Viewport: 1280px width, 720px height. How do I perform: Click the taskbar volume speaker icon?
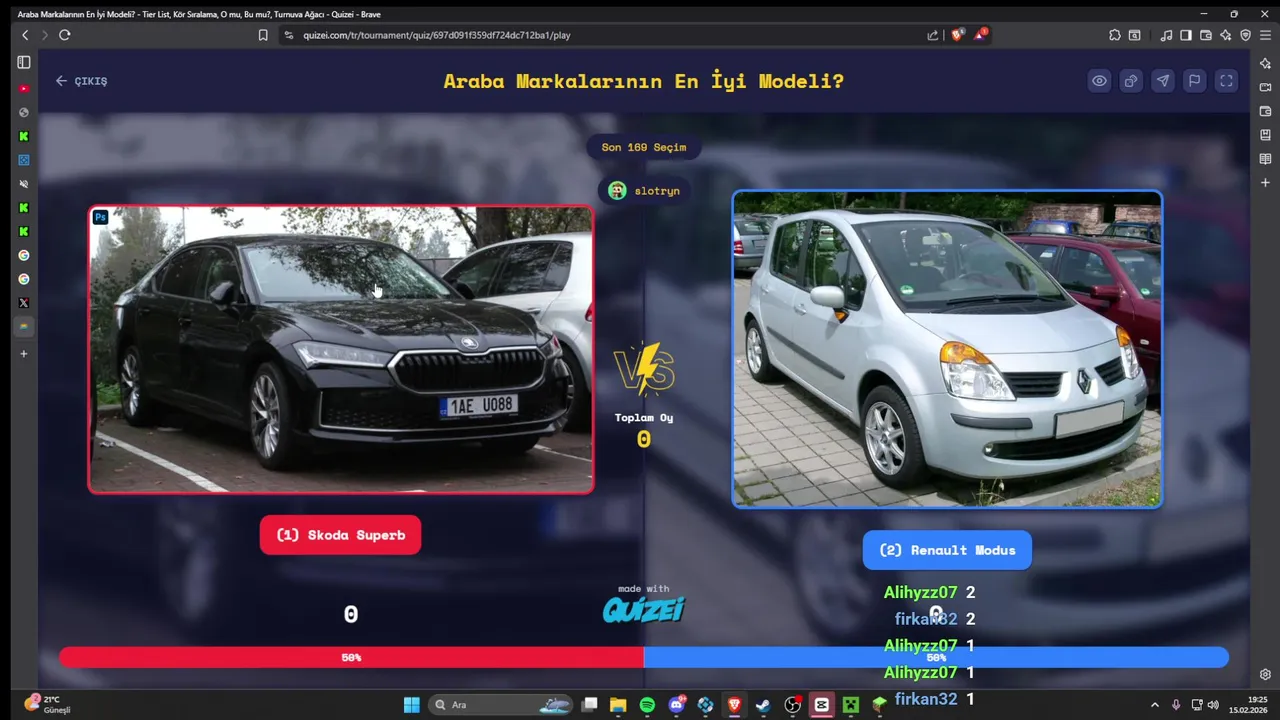[x=1213, y=705]
